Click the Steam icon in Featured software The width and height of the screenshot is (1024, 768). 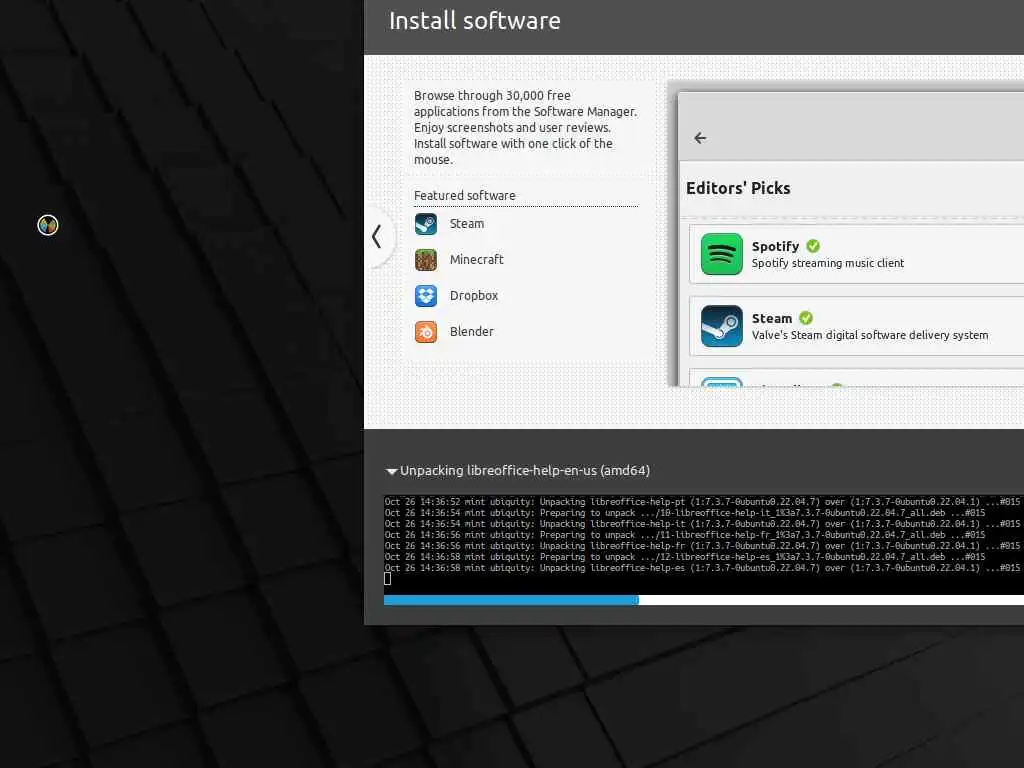(x=426, y=224)
